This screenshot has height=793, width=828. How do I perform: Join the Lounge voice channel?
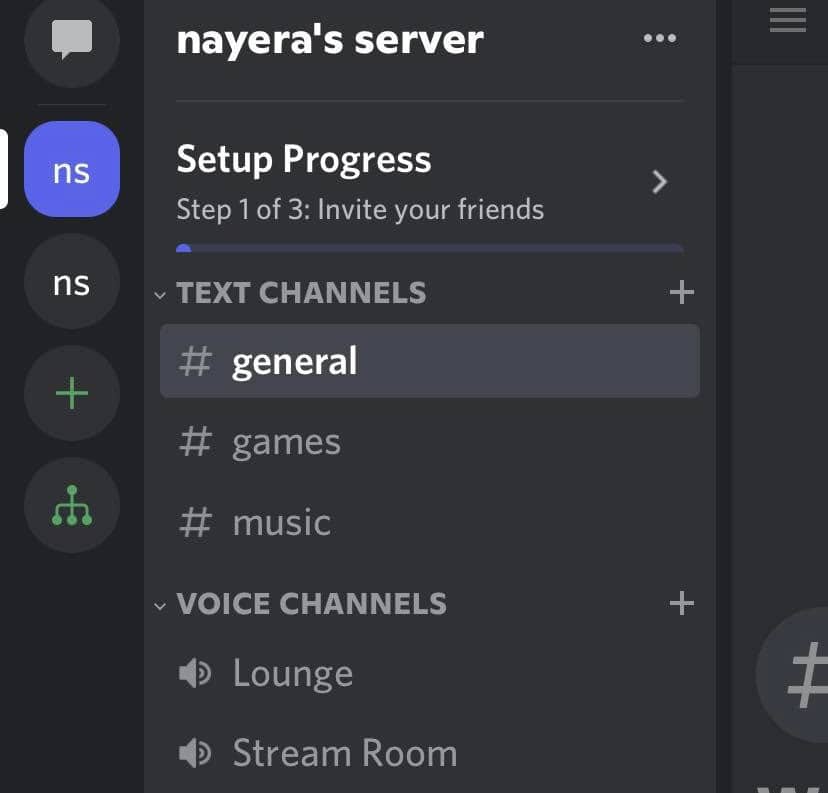pyautogui.click(x=430, y=673)
